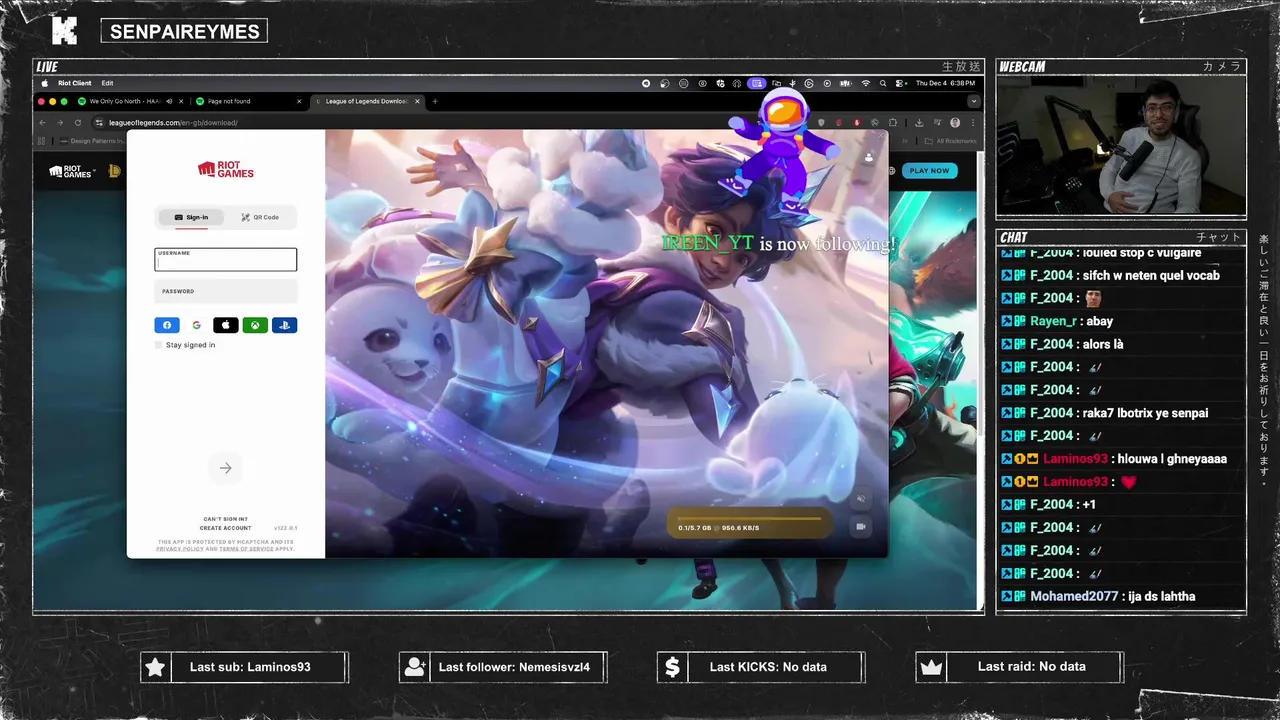1280x720 pixels.
Task: Click the headphones icon in the menu bar
Action: (737, 83)
